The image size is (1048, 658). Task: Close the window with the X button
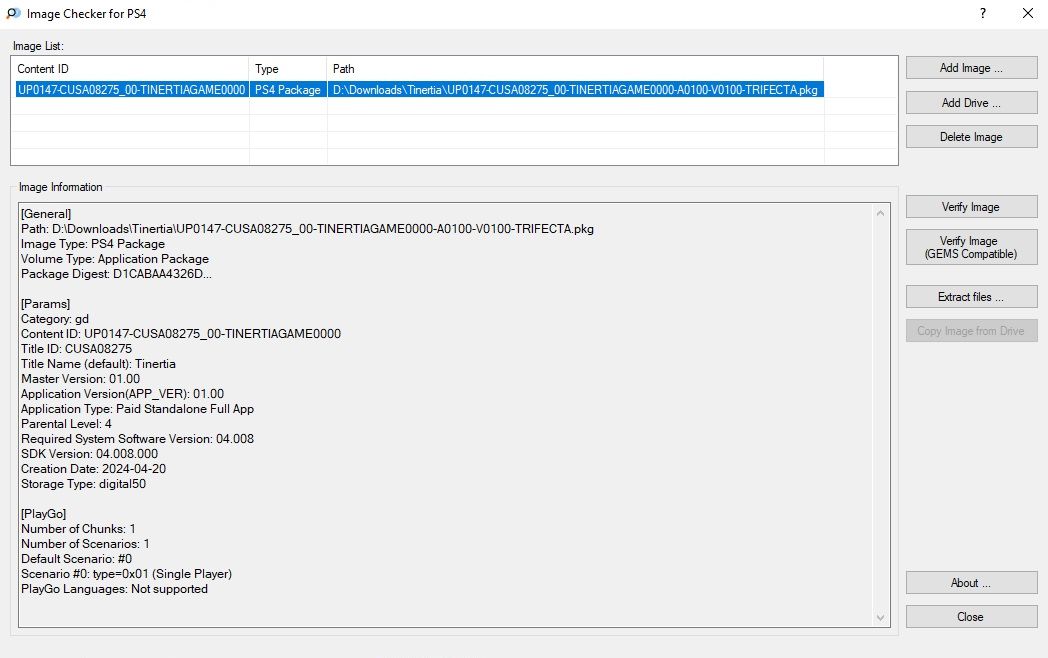pyautogui.click(x=1028, y=13)
